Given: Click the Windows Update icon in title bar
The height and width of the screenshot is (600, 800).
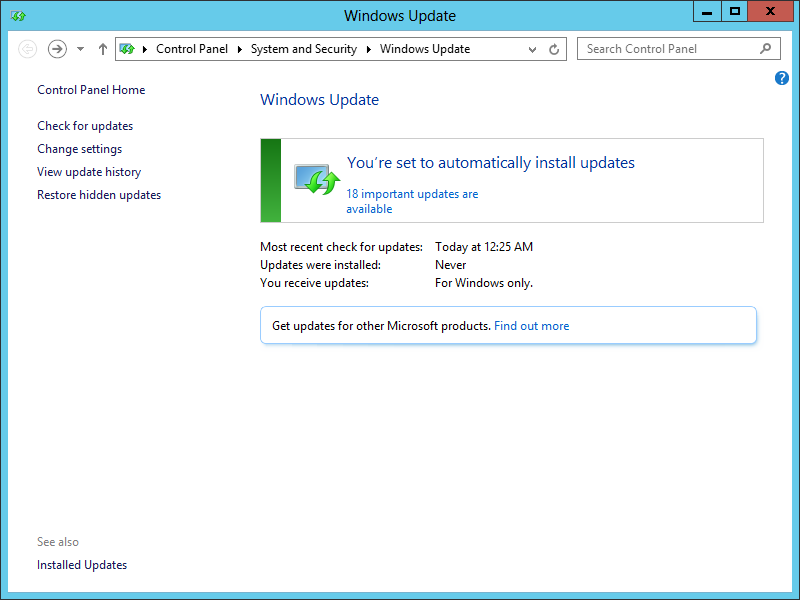Looking at the screenshot, I should coord(18,16).
